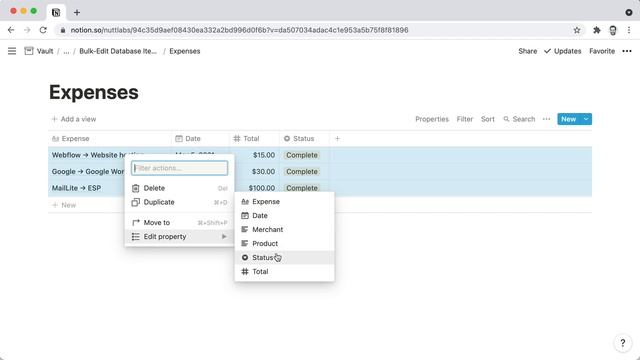Select the Notion browser tab

[x=56, y=12]
